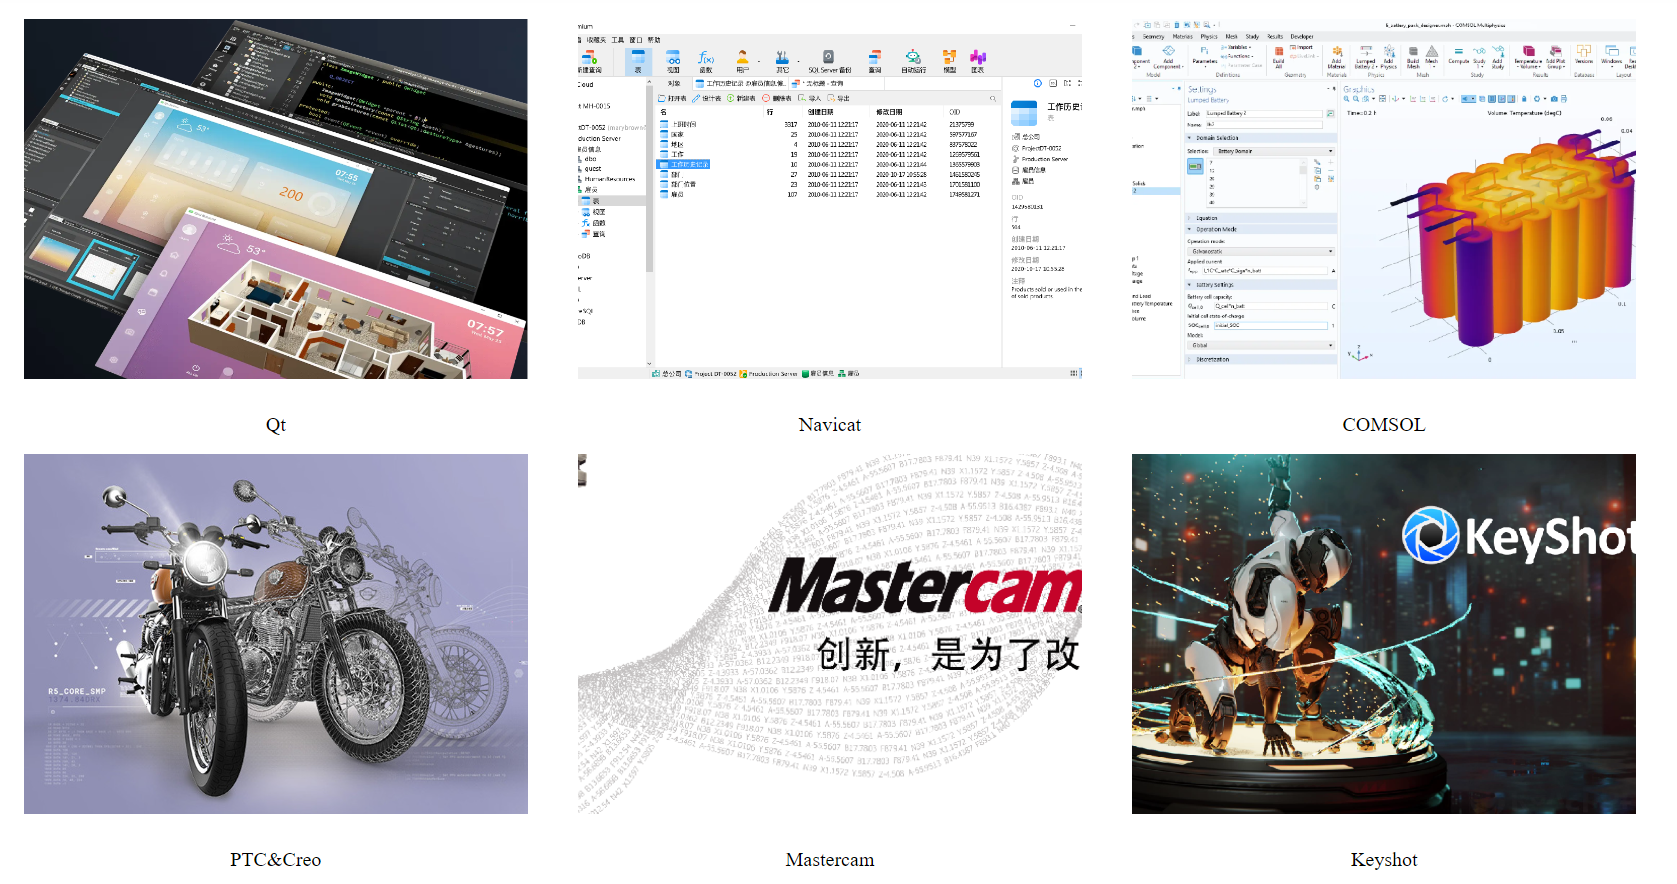
Task: Open the KeyShot robot thumbnail
Action: coord(1384,634)
